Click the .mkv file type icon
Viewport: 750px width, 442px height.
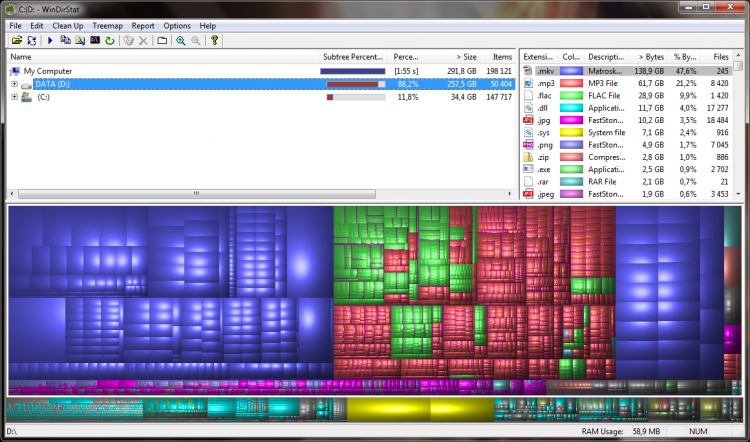(528, 71)
